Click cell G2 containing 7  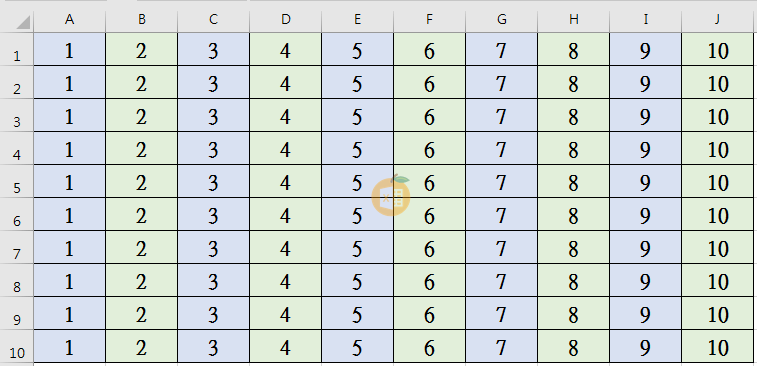502,83
